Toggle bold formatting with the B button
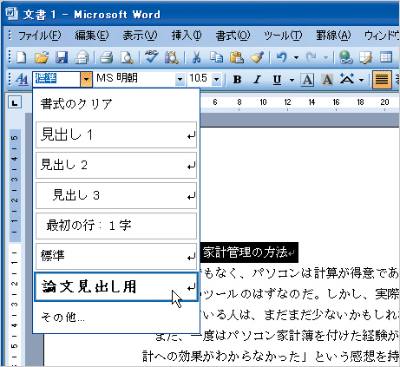400x367 pixels. (237, 80)
